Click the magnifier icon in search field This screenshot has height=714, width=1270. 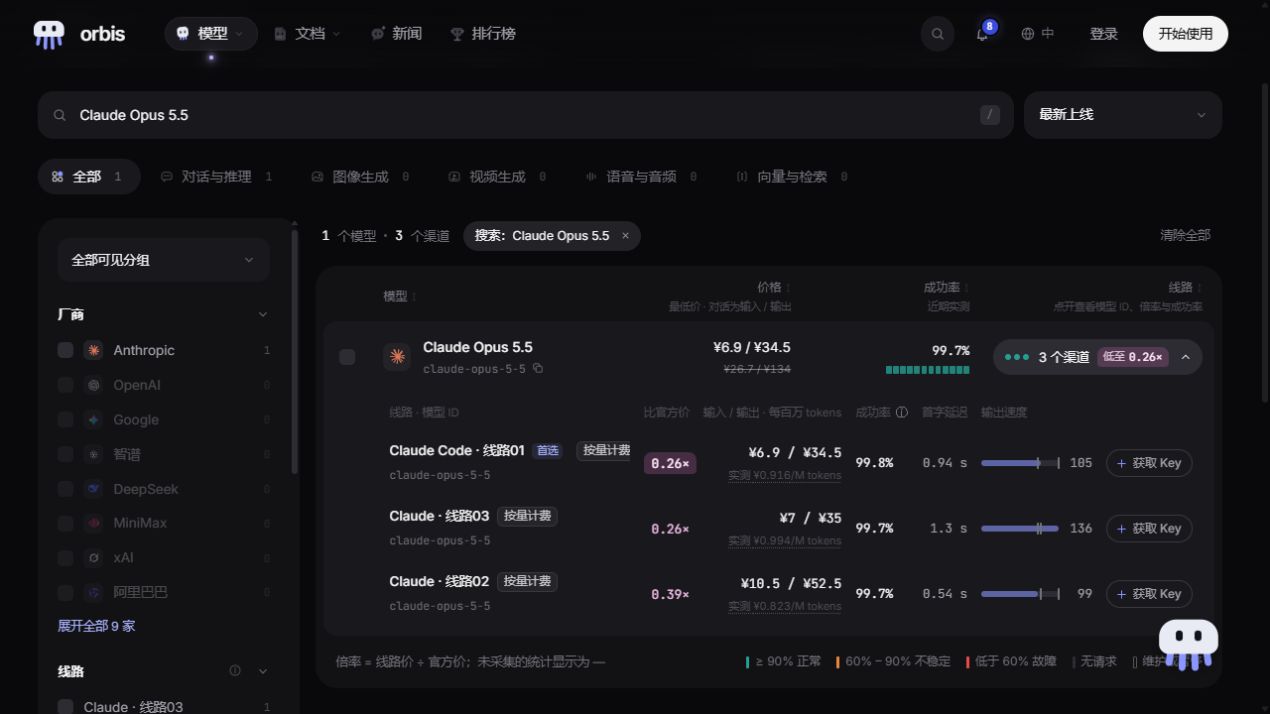click(60, 115)
